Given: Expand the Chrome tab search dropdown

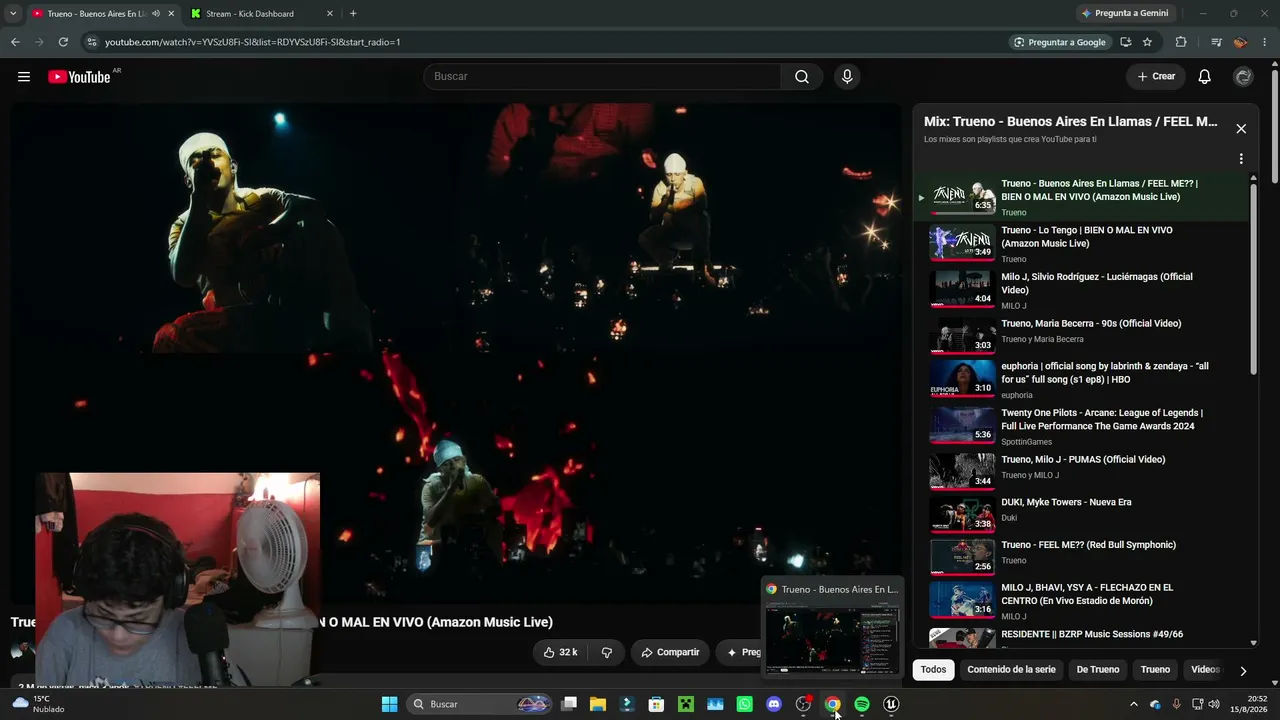Looking at the screenshot, I should pos(13,14).
